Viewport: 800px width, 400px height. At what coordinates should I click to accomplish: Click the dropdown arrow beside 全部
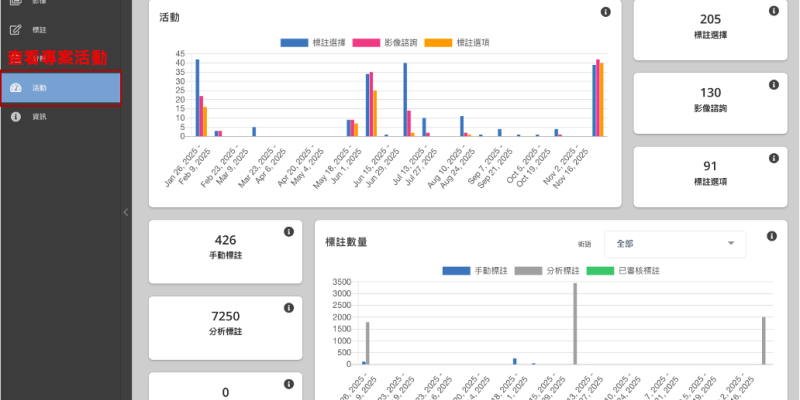point(731,243)
